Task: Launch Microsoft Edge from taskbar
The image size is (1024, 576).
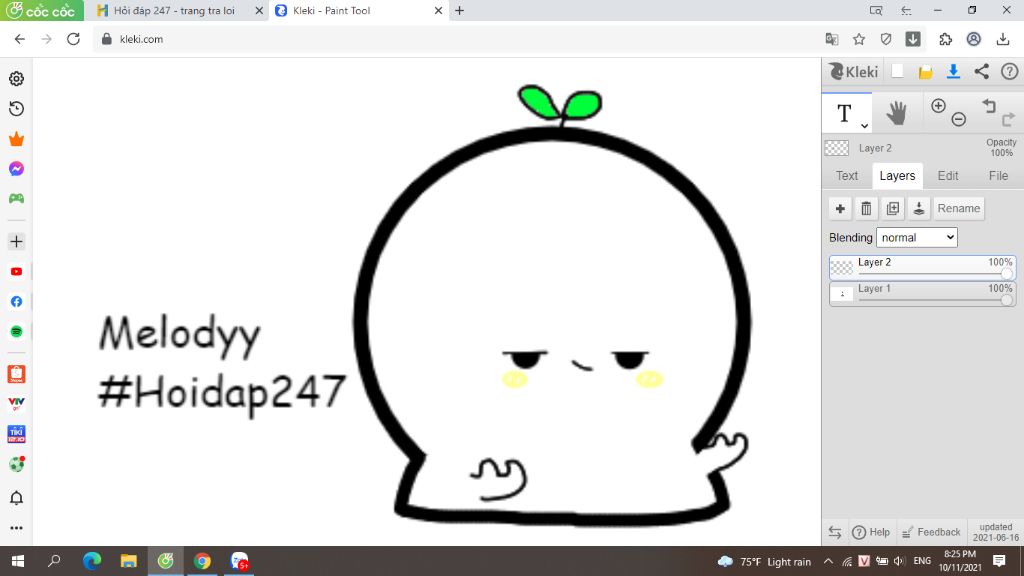Action: coord(92,561)
